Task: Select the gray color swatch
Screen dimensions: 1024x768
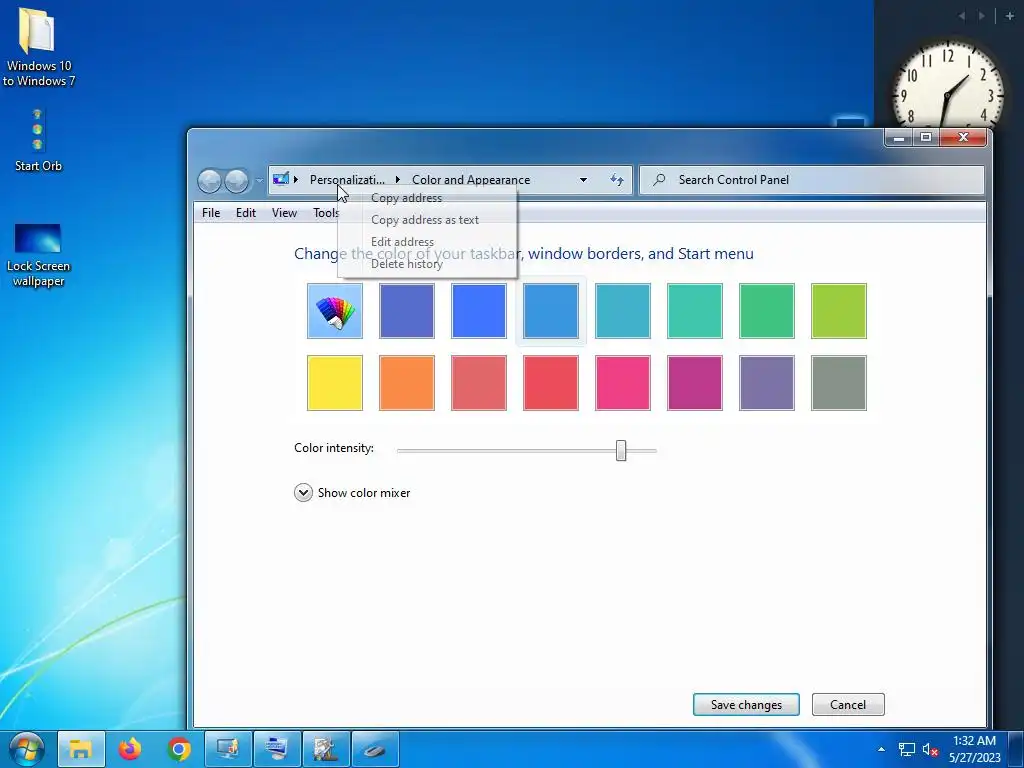Action: tap(839, 383)
